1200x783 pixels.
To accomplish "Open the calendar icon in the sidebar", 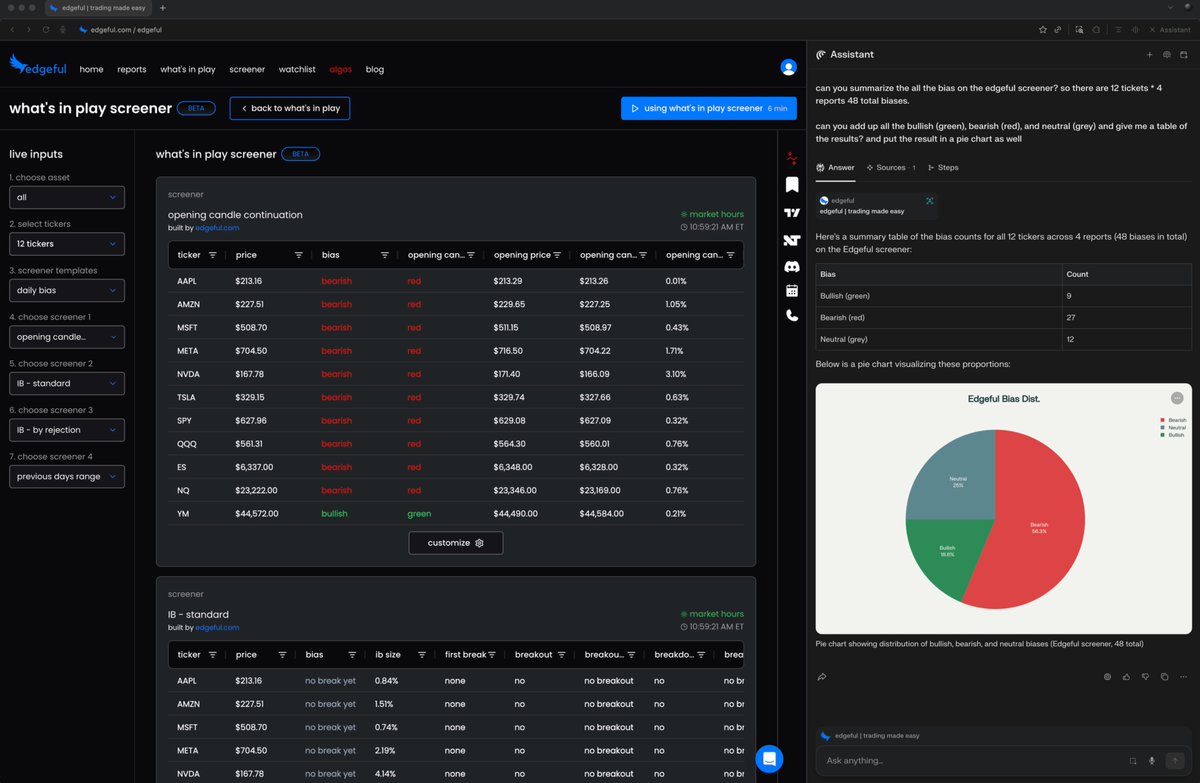I will (x=791, y=290).
